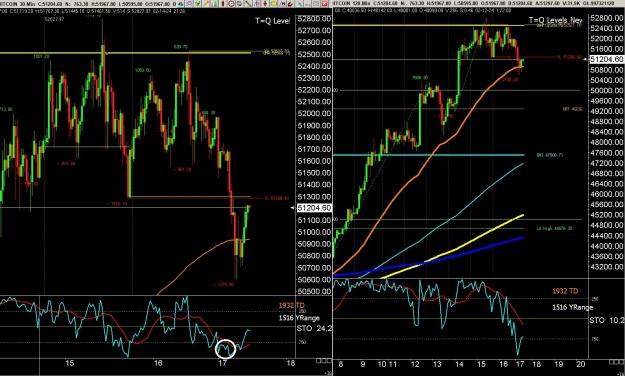This screenshot has width=625, height=376.
Task: Click the 51700.00 price label on left axis
Action: tap(314, 149)
